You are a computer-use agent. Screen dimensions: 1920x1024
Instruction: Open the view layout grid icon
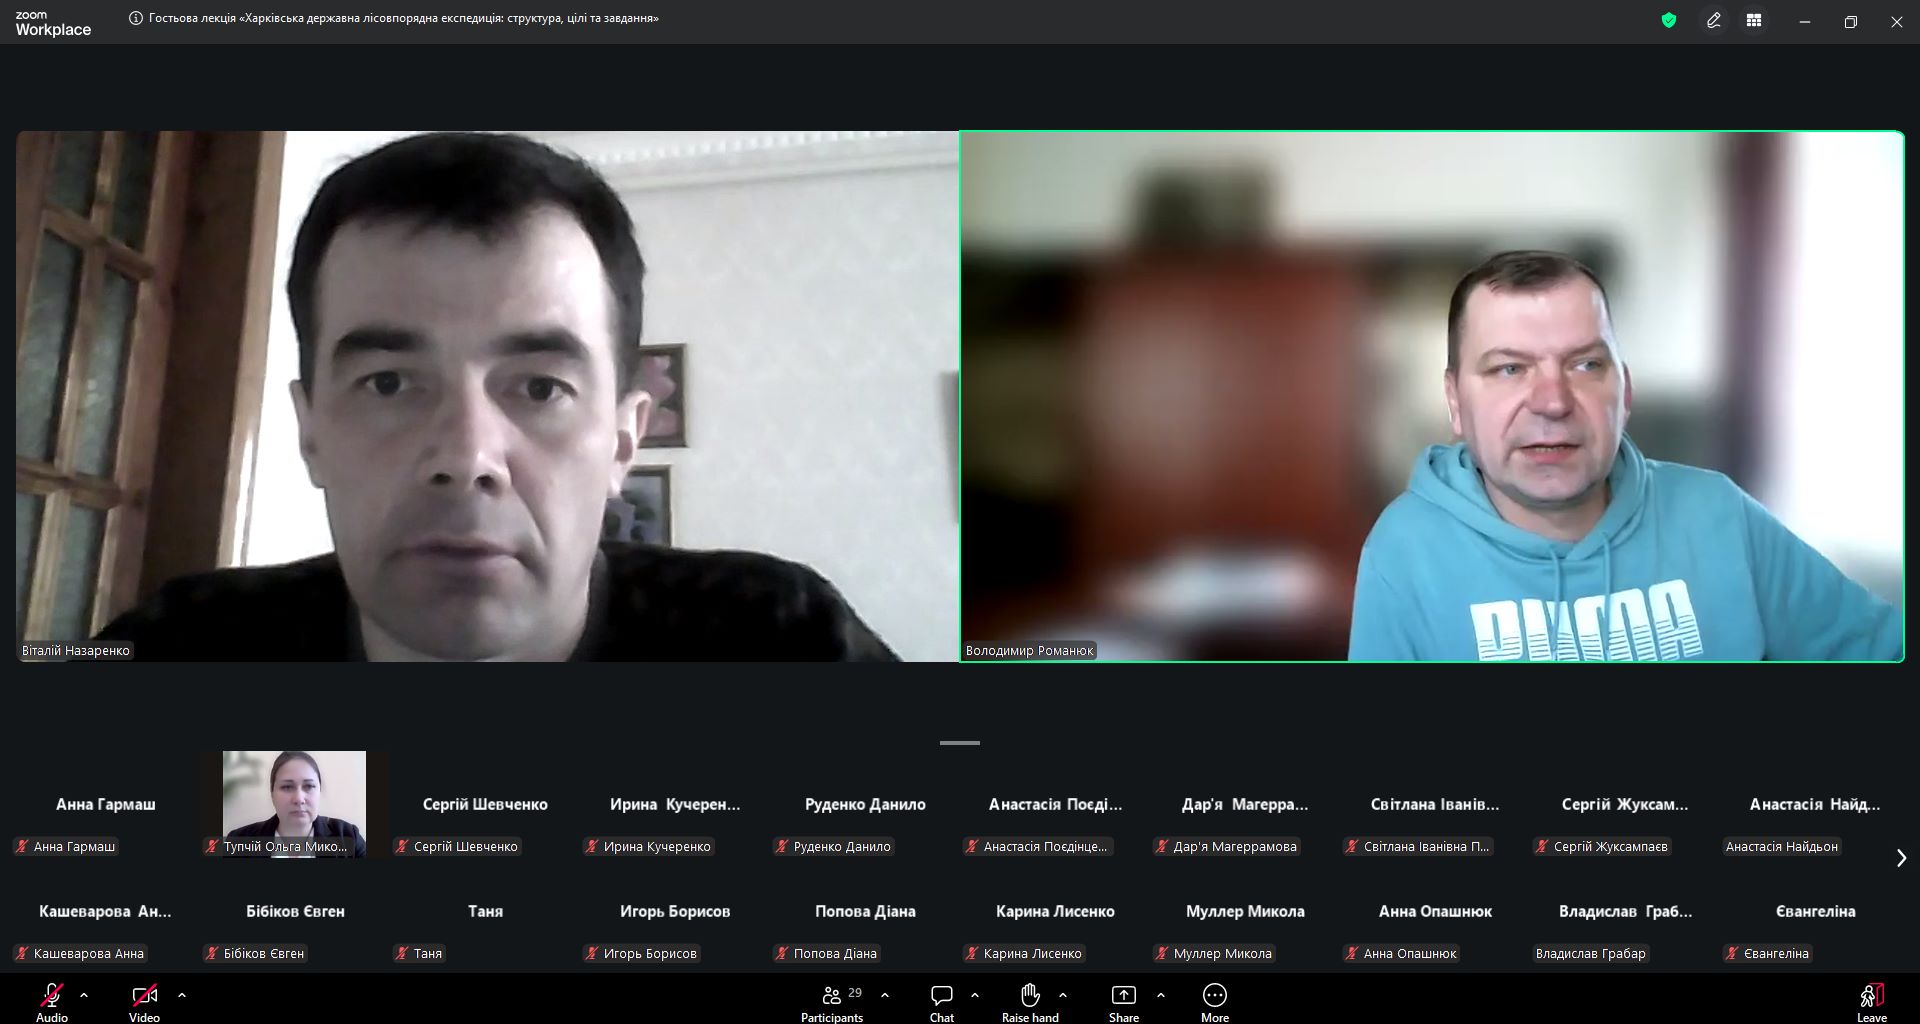click(x=1754, y=20)
